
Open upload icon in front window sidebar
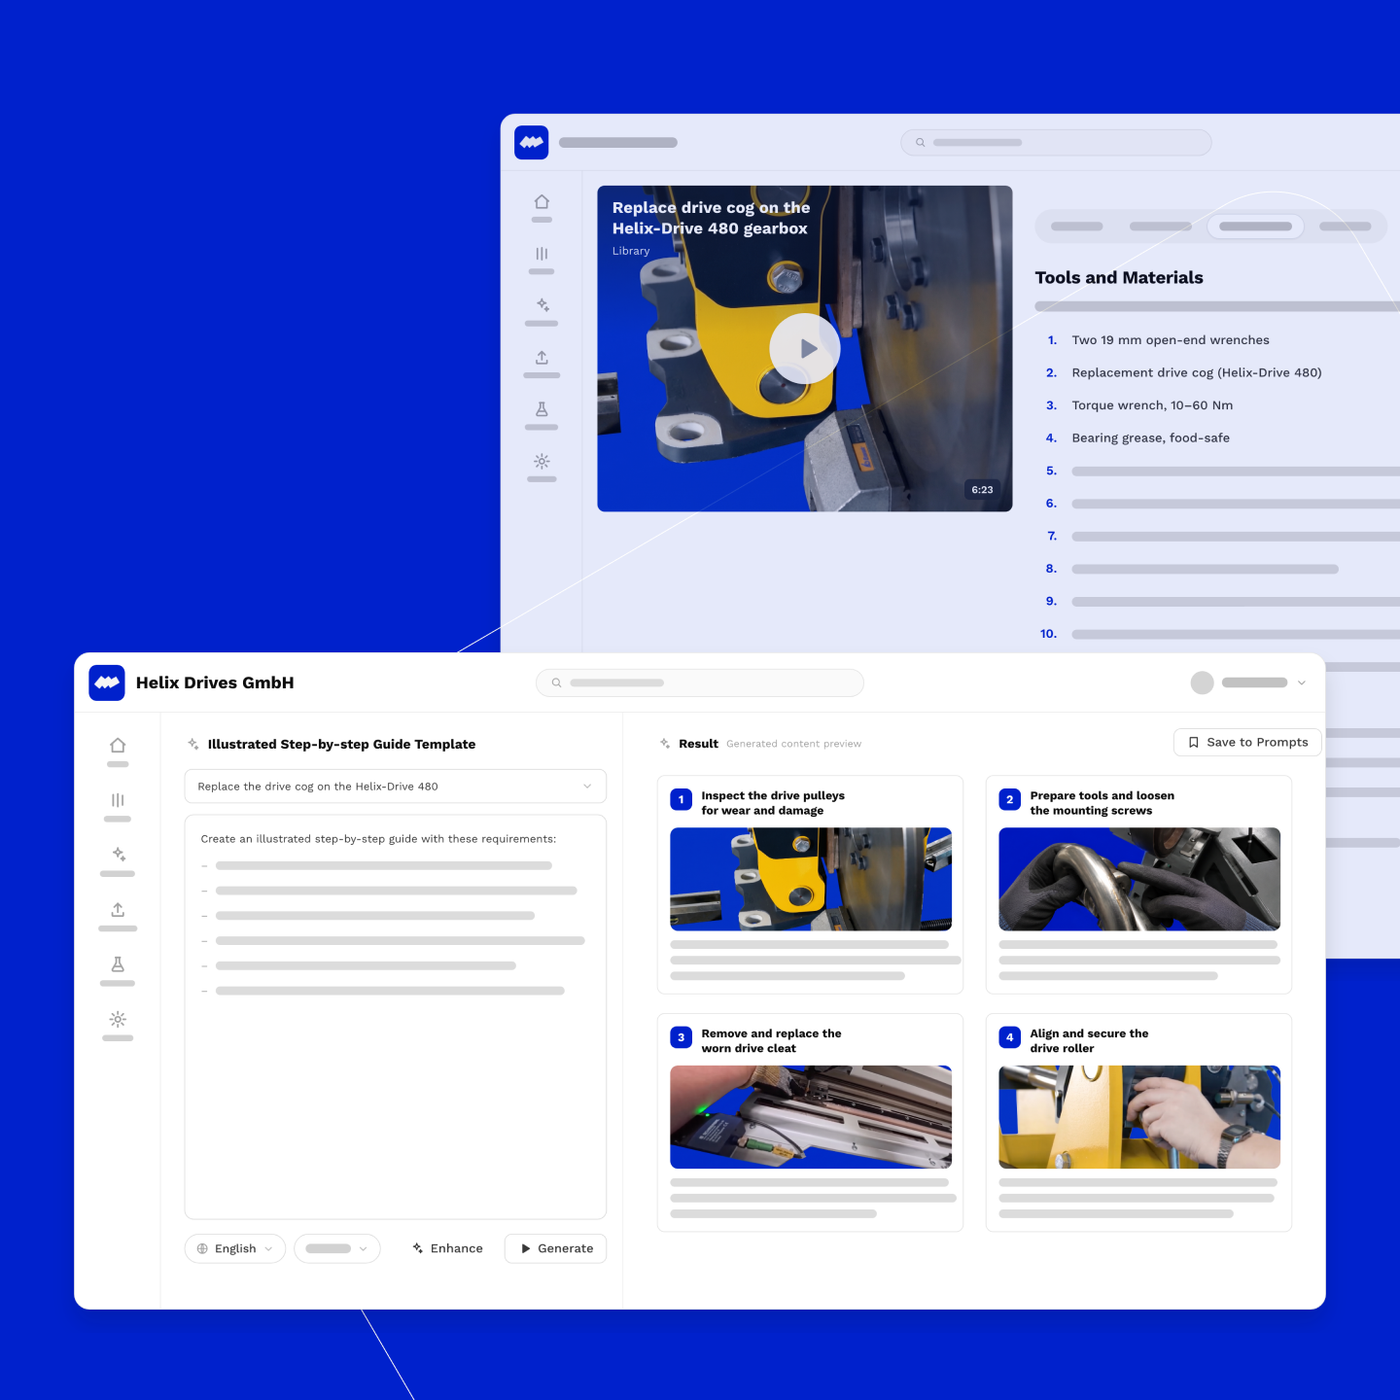coord(118,910)
